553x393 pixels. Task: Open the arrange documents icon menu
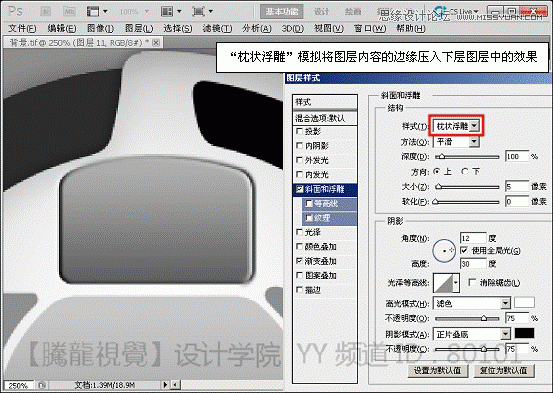click(171, 12)
